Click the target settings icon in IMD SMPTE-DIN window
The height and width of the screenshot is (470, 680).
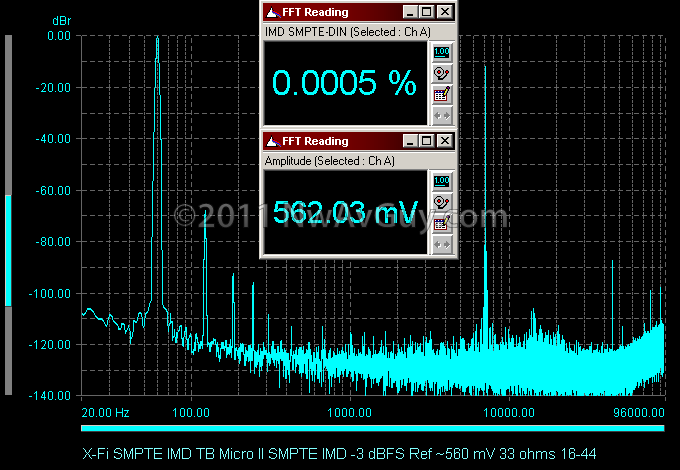(441, 73)
